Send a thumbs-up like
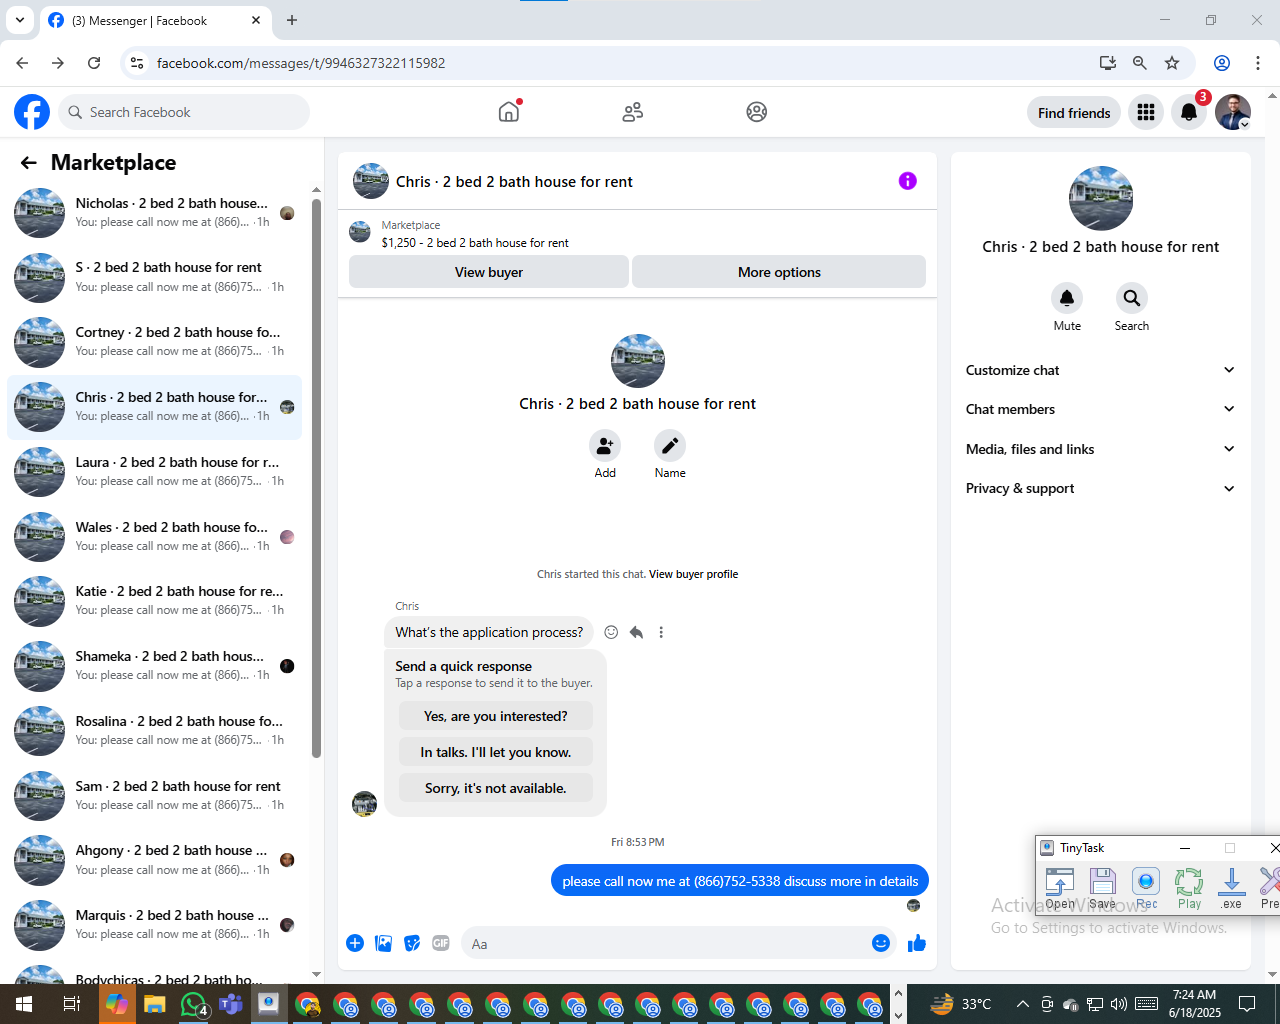The height and width of the screenshot is (1024, 1280). click(x=917, y=943)
